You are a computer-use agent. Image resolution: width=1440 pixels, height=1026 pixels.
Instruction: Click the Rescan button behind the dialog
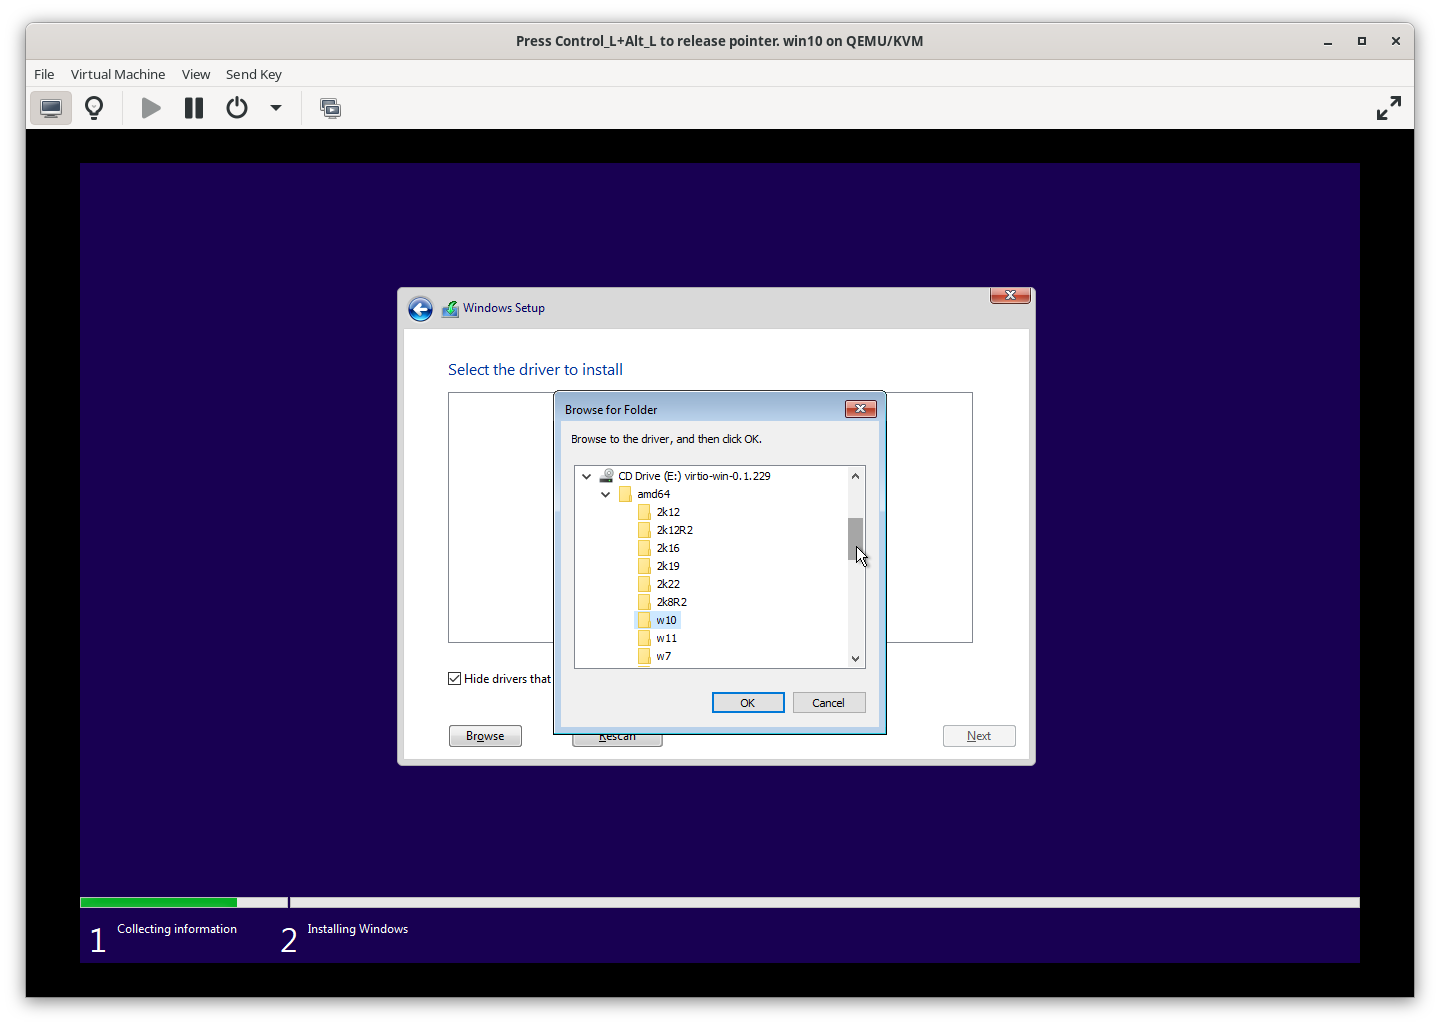pyautogui.click(x=617, y=739)
